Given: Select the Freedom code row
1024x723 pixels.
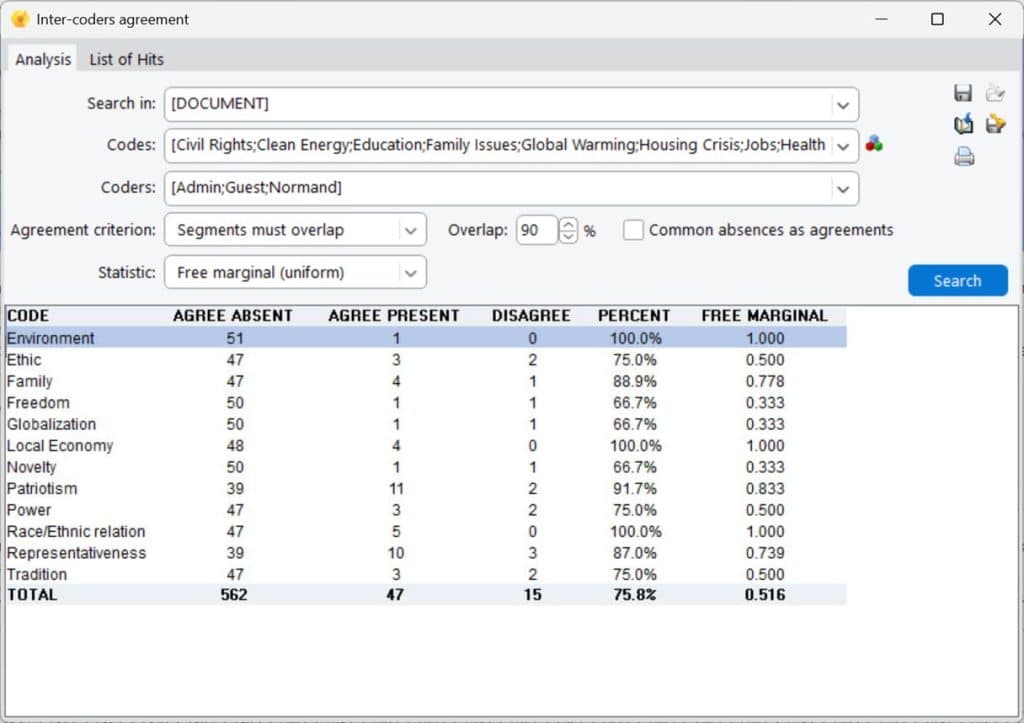Looking at the screenshot, I should click(426, 403).
